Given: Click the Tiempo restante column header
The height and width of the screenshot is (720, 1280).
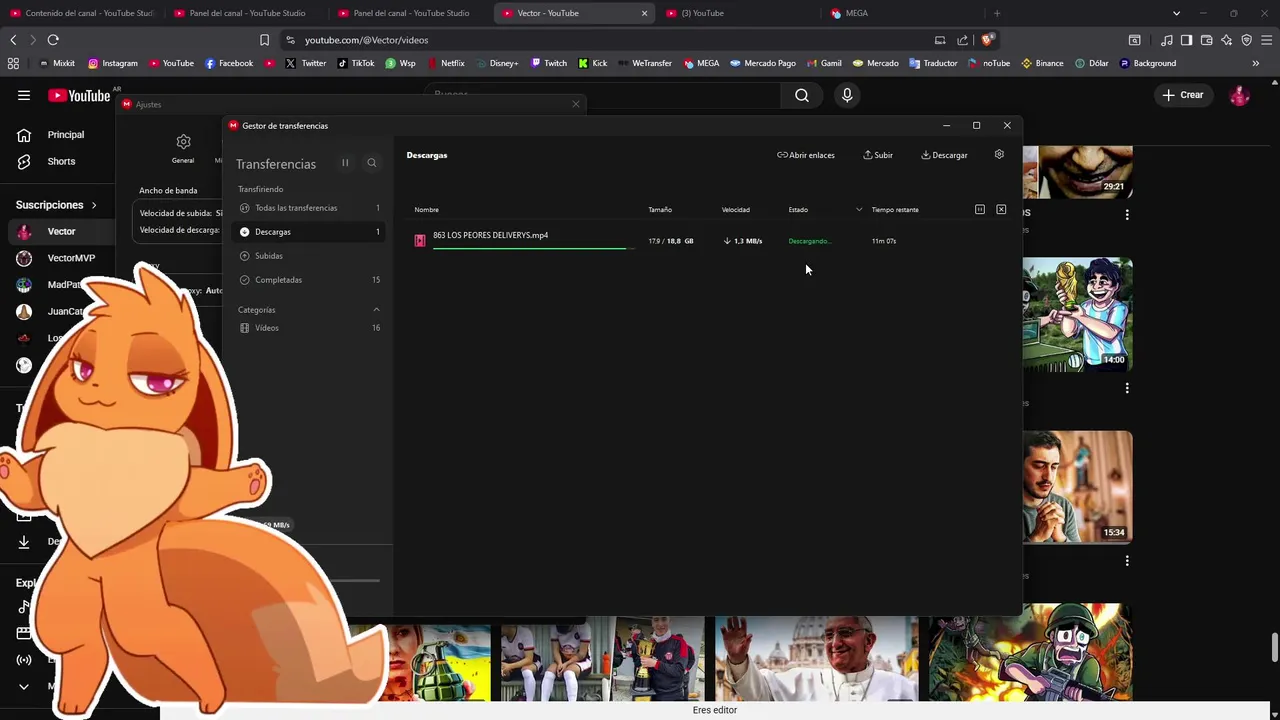Looking at the screenshot, I should 895,210.
